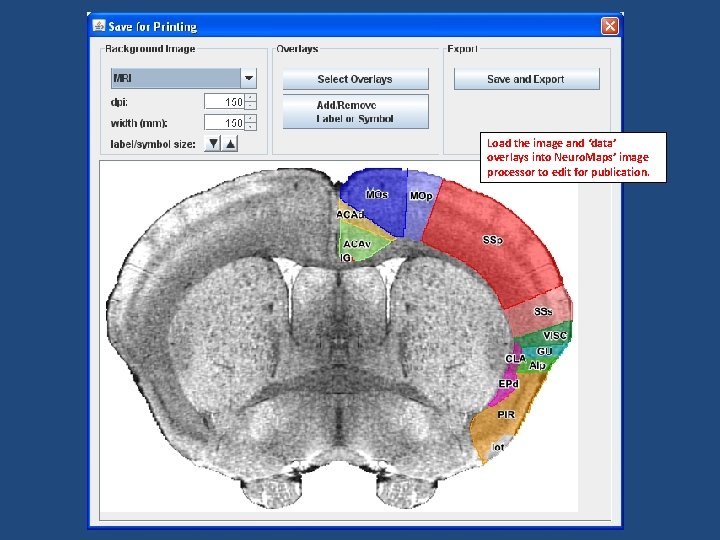Screen dimensions: 720x540
Task: Click the SSp label in red region
Action: (x=493, y=240)
